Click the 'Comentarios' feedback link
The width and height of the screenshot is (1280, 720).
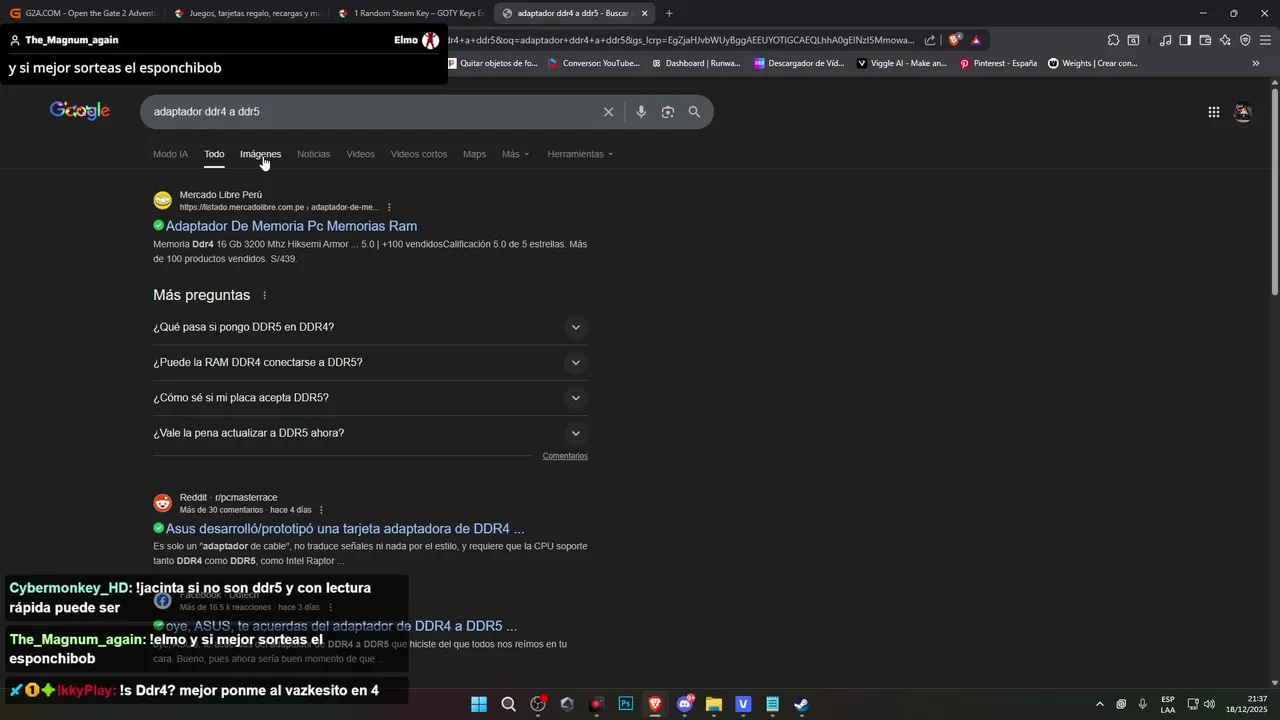pyautogui.click(x=565, y=456)
